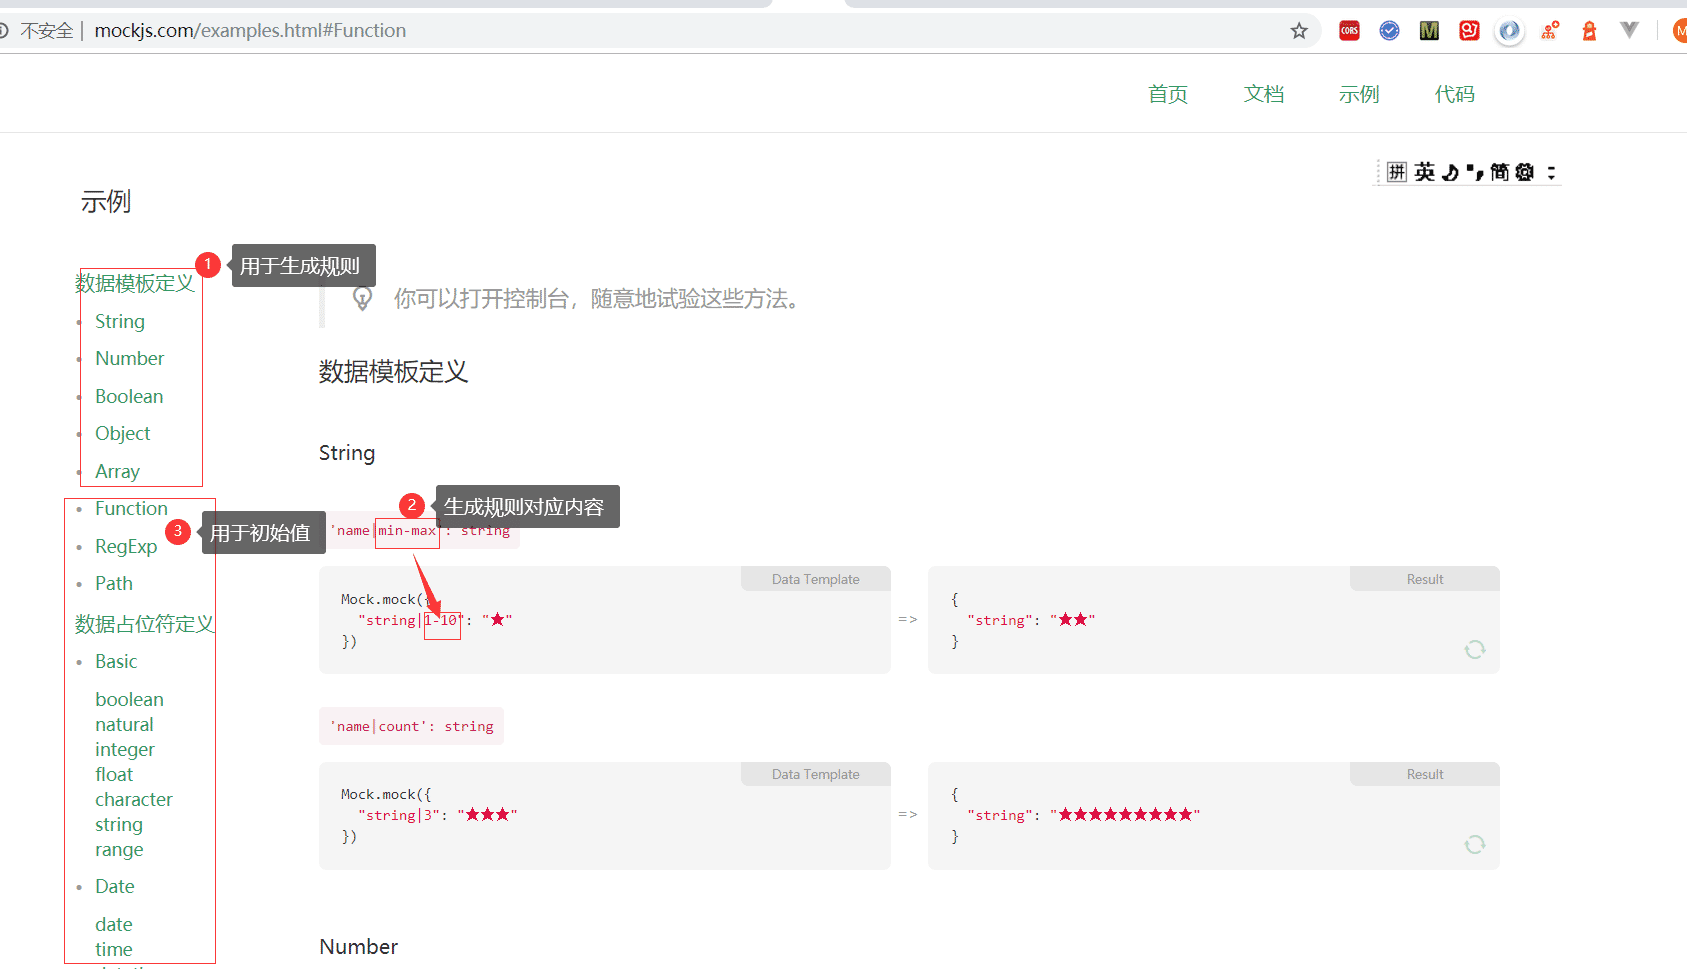The height and width of the screenshot is (969, 1687).
Task: Refresh the string|3 example result
Action: coord(1474,845)
